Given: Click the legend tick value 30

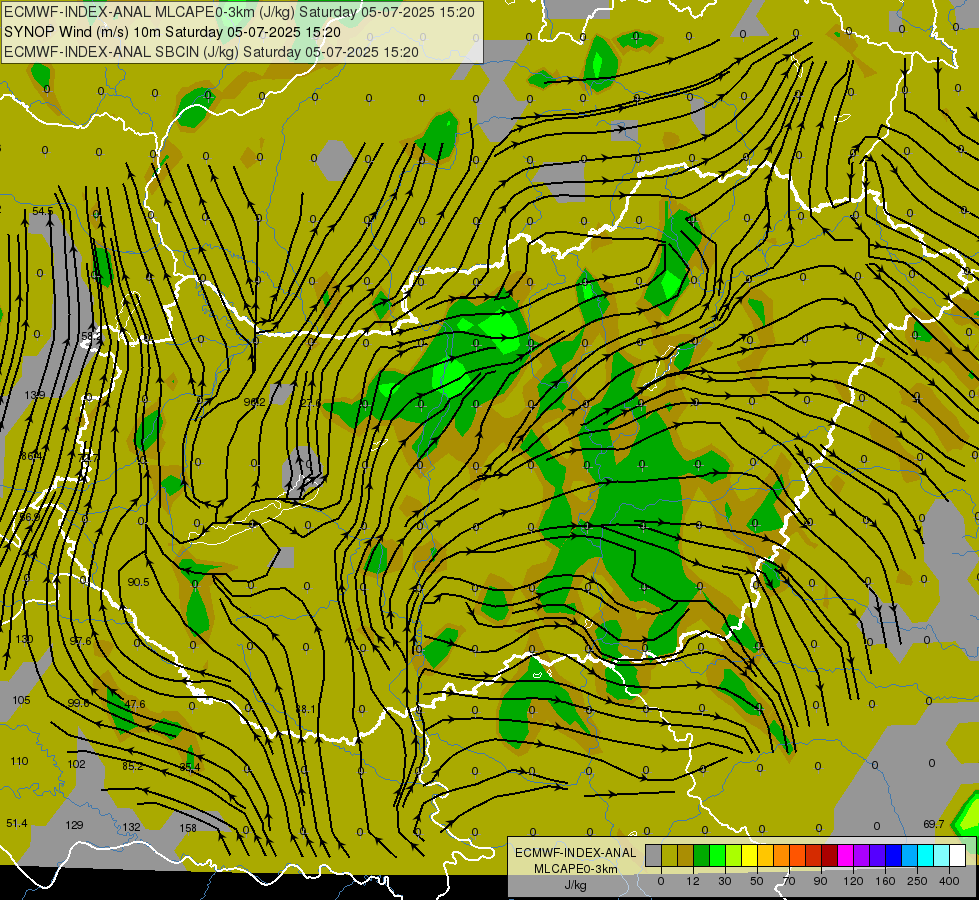Looking at the screenshot, I should 725,881.
